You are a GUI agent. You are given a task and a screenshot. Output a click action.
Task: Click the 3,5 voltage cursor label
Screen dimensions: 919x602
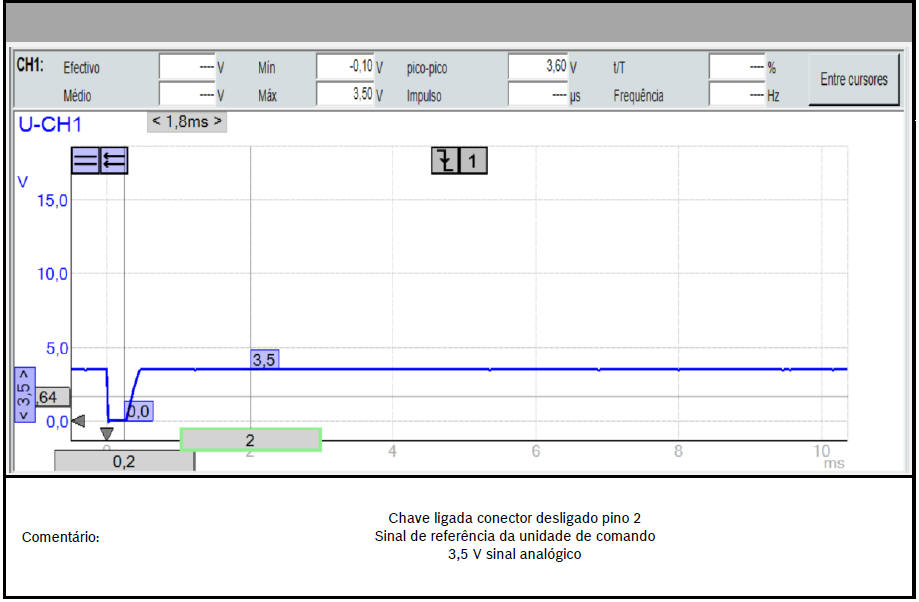[x=264, y=360]
